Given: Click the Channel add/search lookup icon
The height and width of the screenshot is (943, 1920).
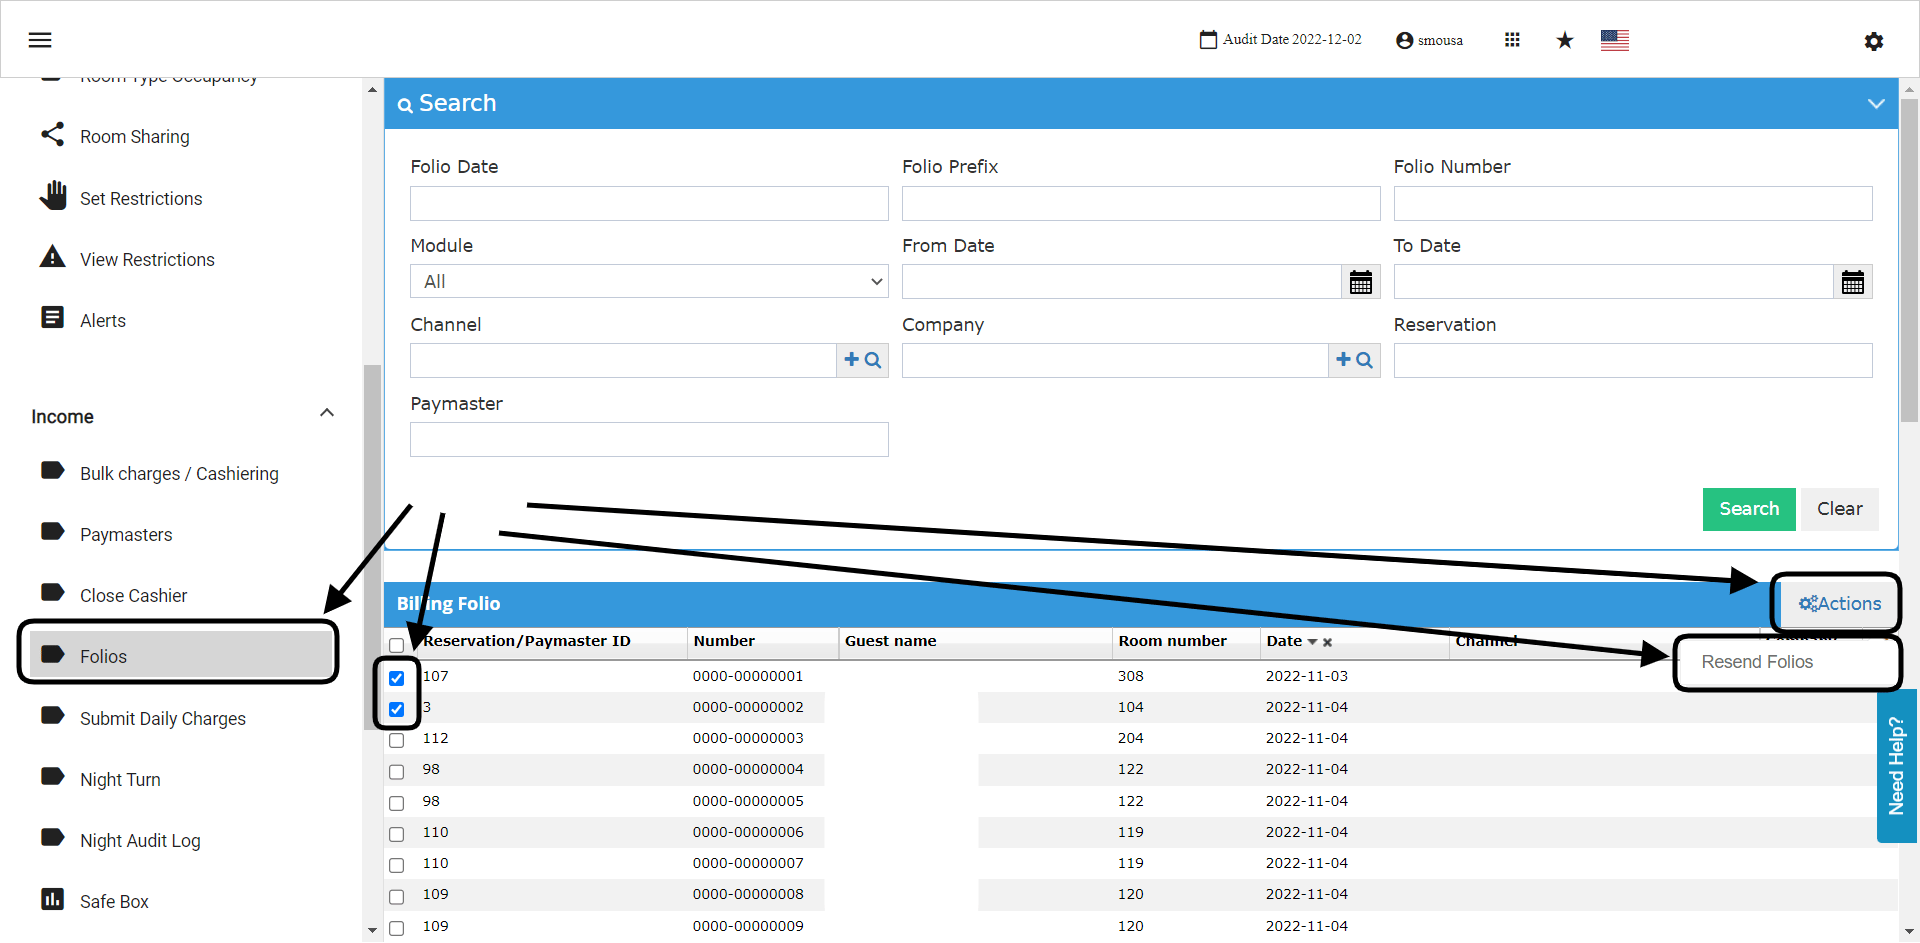Looking at the screenshot, I should click(862, 360).
